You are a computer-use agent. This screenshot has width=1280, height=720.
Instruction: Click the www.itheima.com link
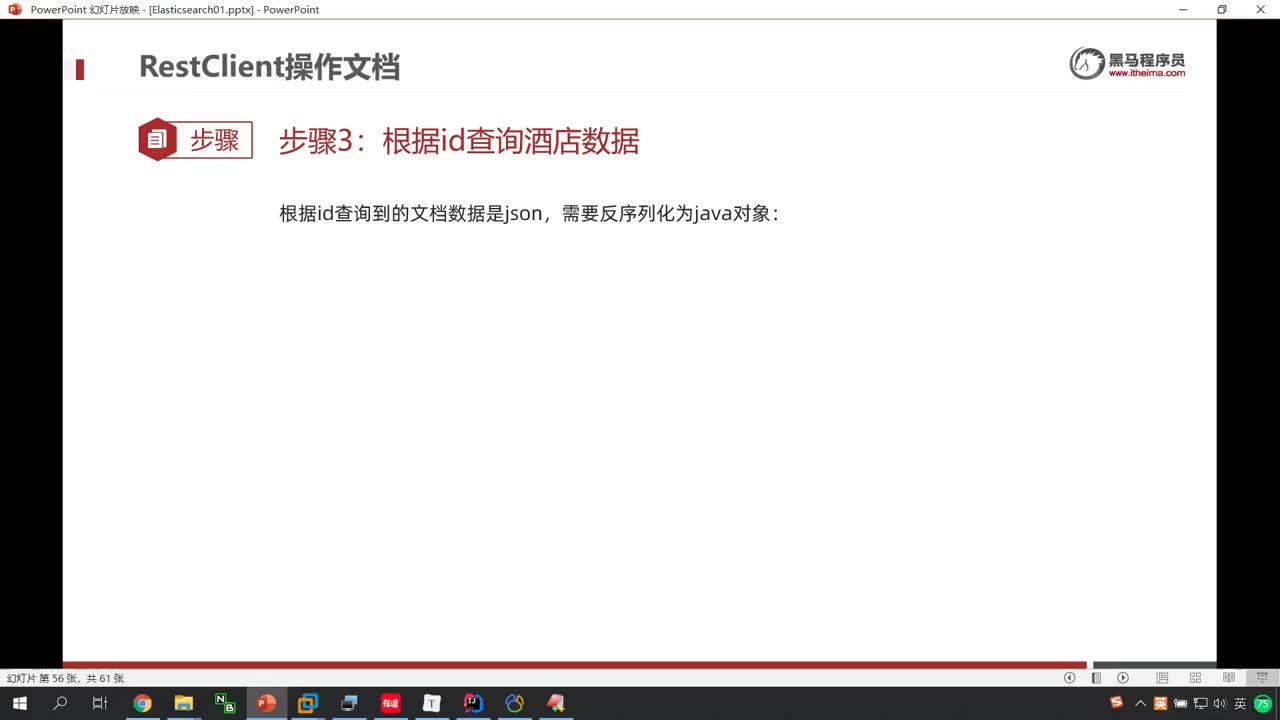tap(1146, 73)
